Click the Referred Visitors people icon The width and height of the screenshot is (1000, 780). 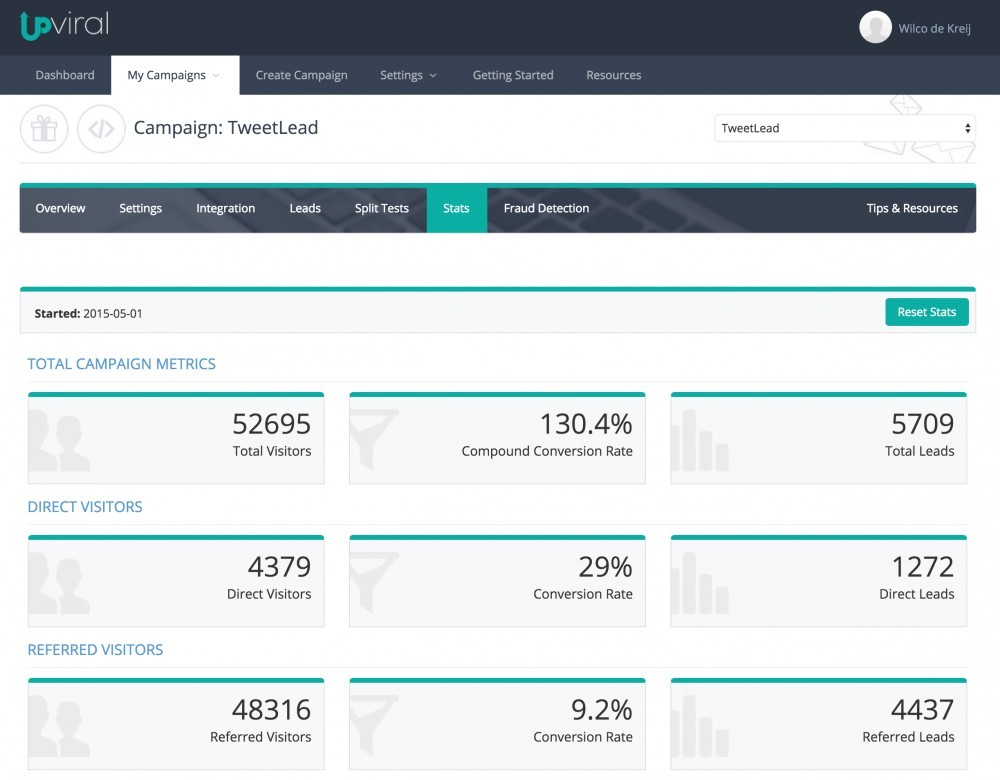(59, 726)
